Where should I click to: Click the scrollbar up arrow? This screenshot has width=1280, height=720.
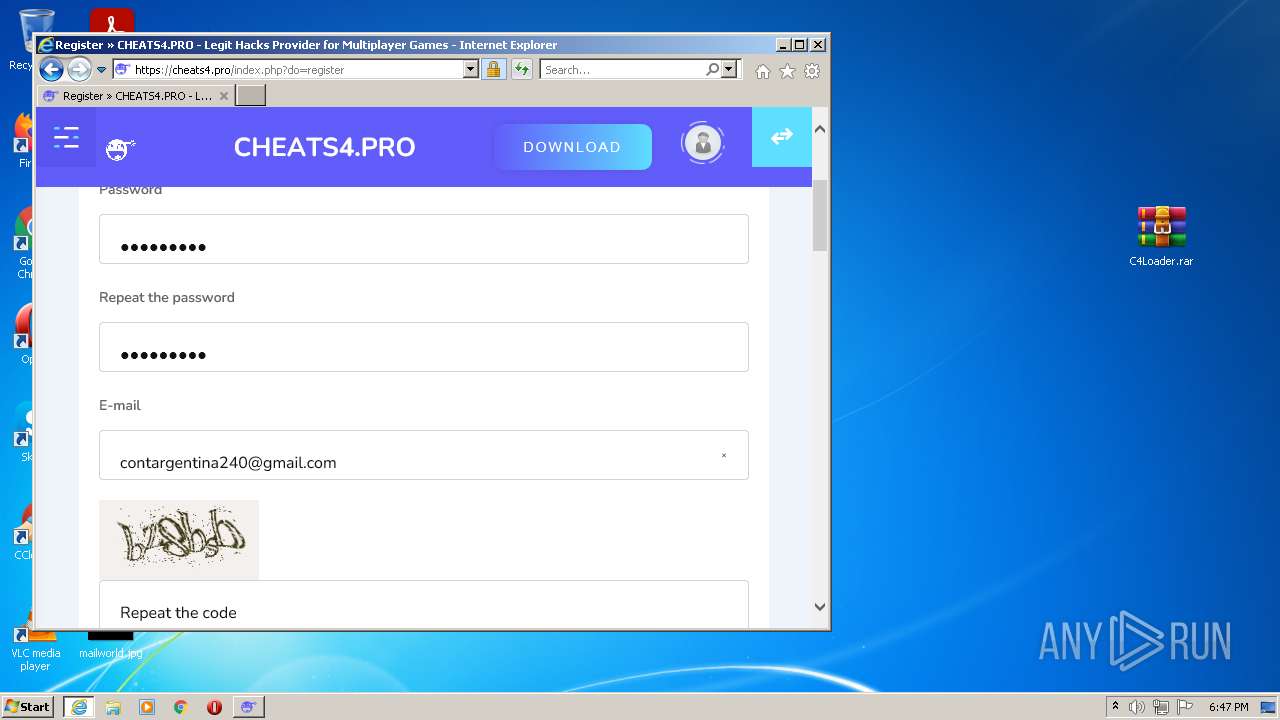click(x=820, y=129)
